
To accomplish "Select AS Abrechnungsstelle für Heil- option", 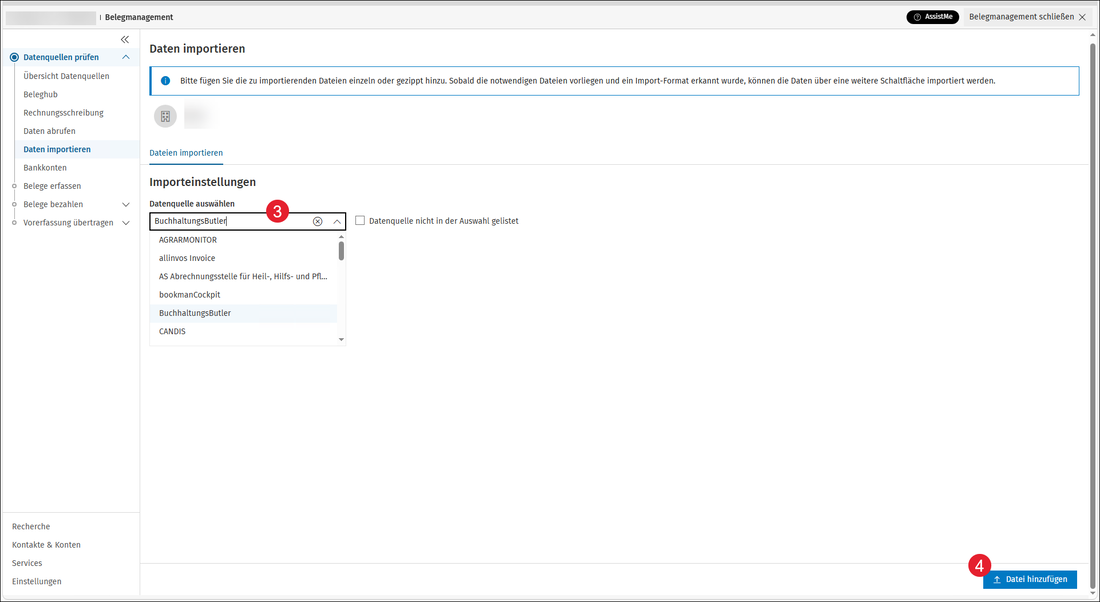I will tap(243, 276).
